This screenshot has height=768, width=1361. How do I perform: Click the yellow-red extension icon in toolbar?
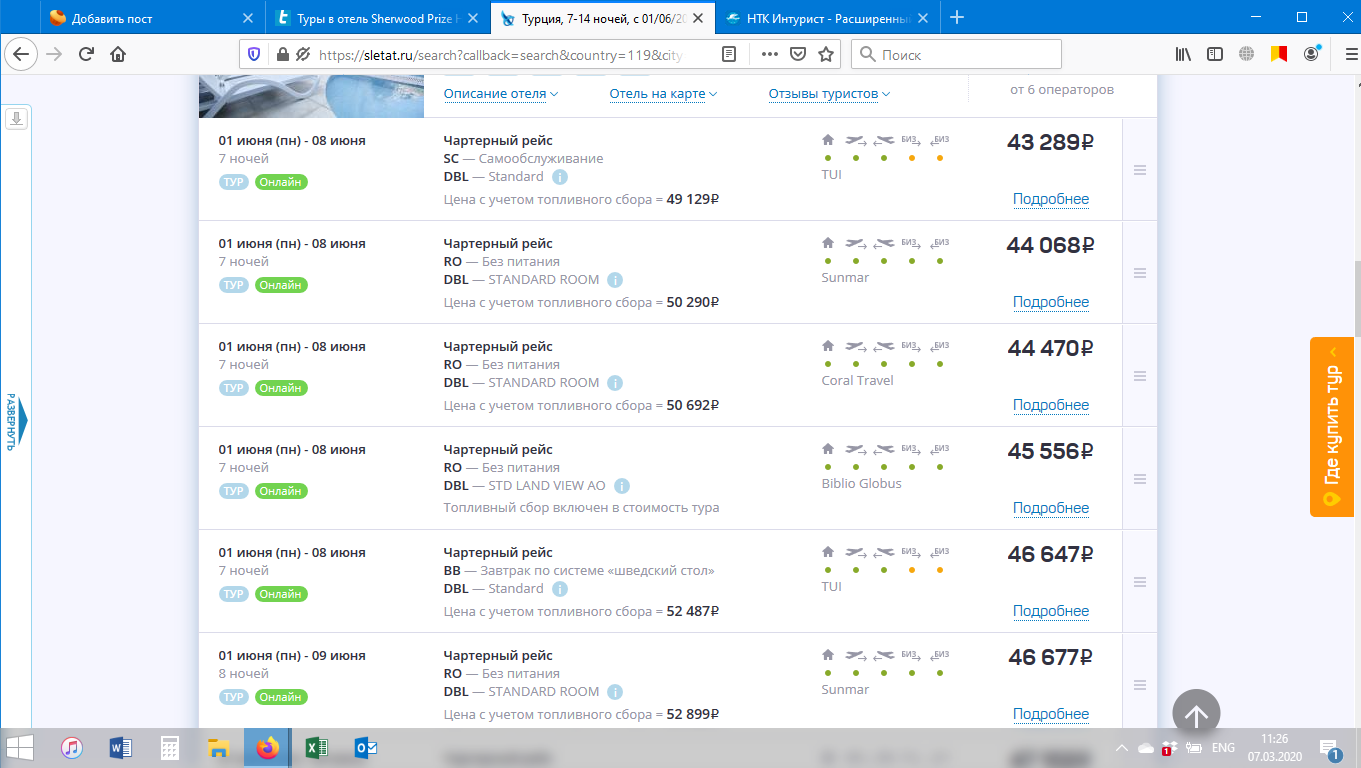pos(1278,54)
